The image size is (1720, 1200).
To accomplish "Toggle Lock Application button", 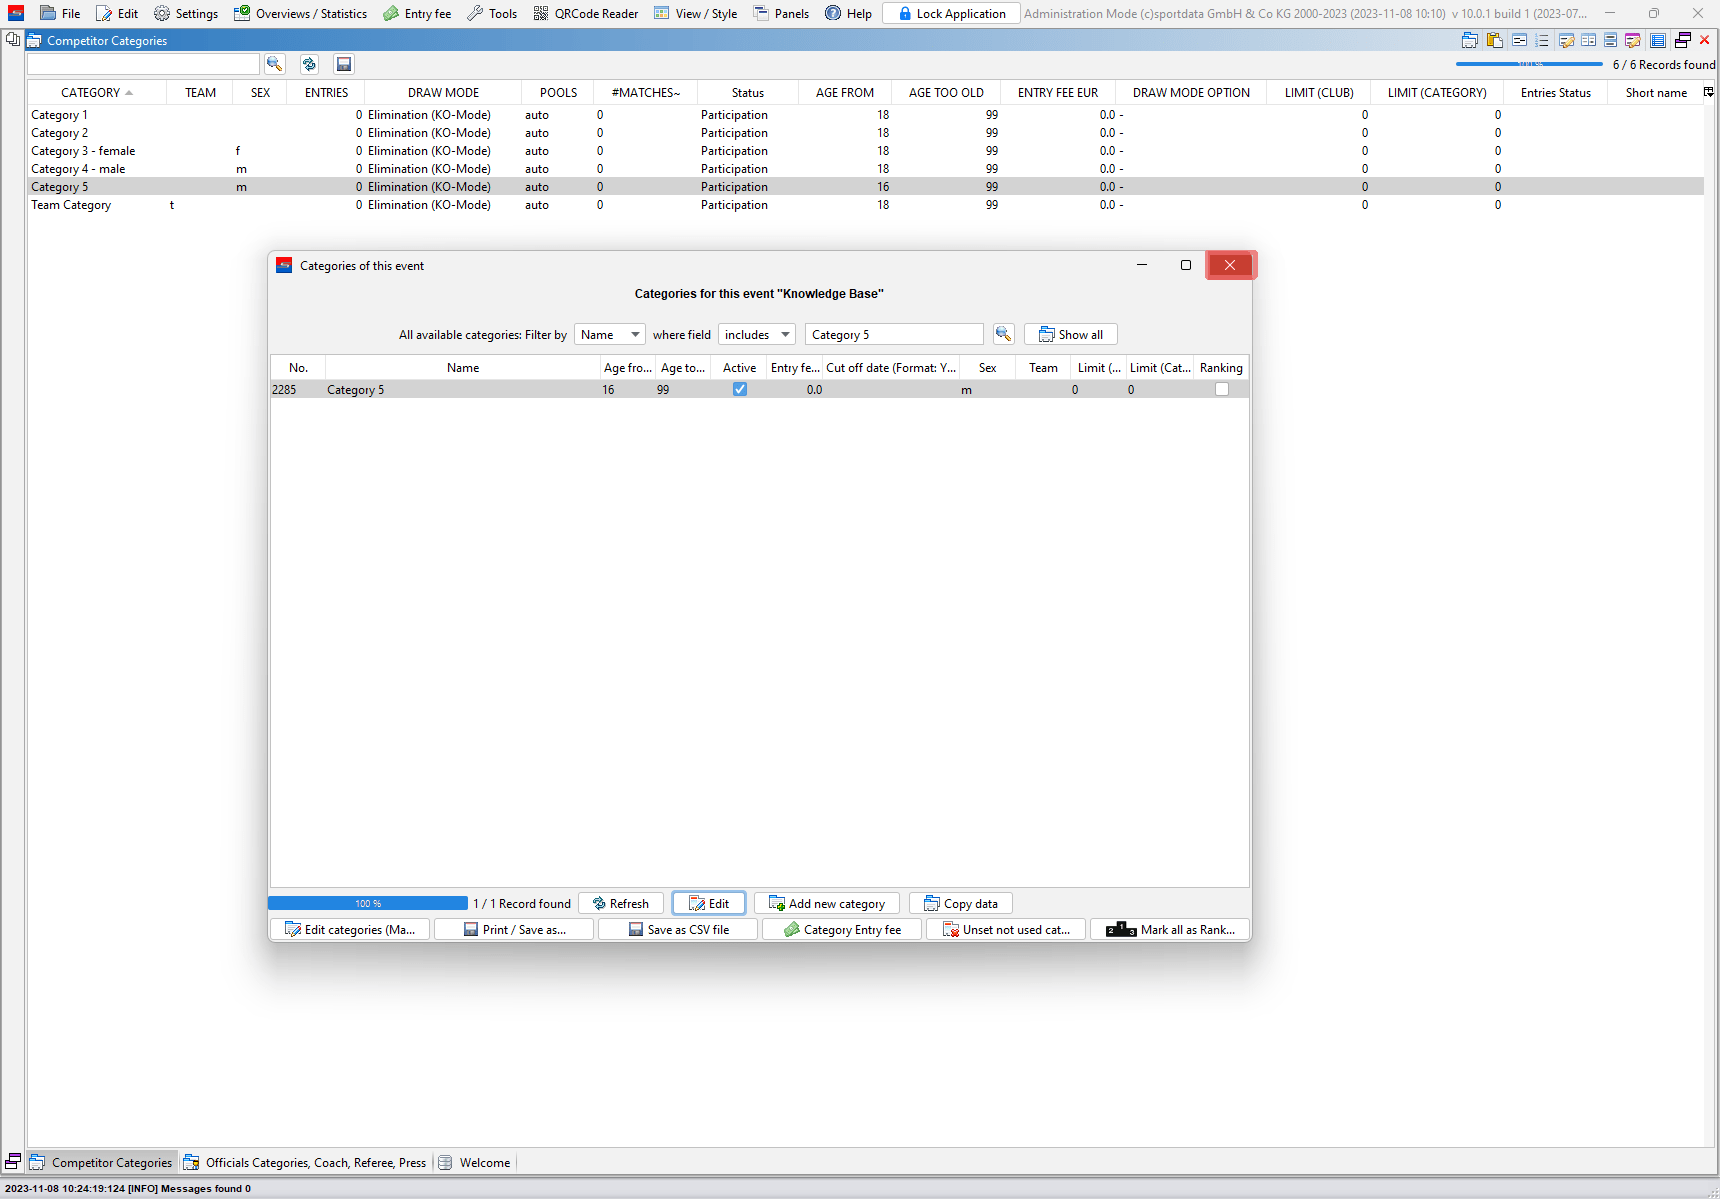I will pos(951,14).
